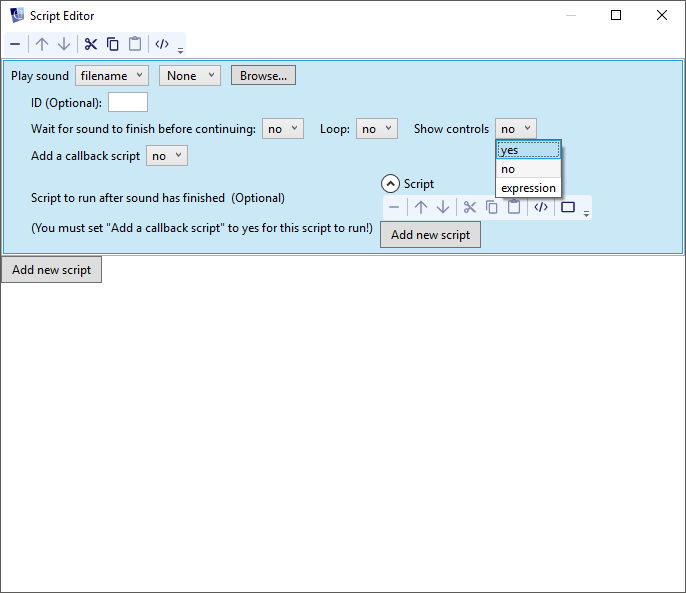Screen dimensions: 686x593
Task: Open the filename dropdown
Action: click(x=112, y=76)
